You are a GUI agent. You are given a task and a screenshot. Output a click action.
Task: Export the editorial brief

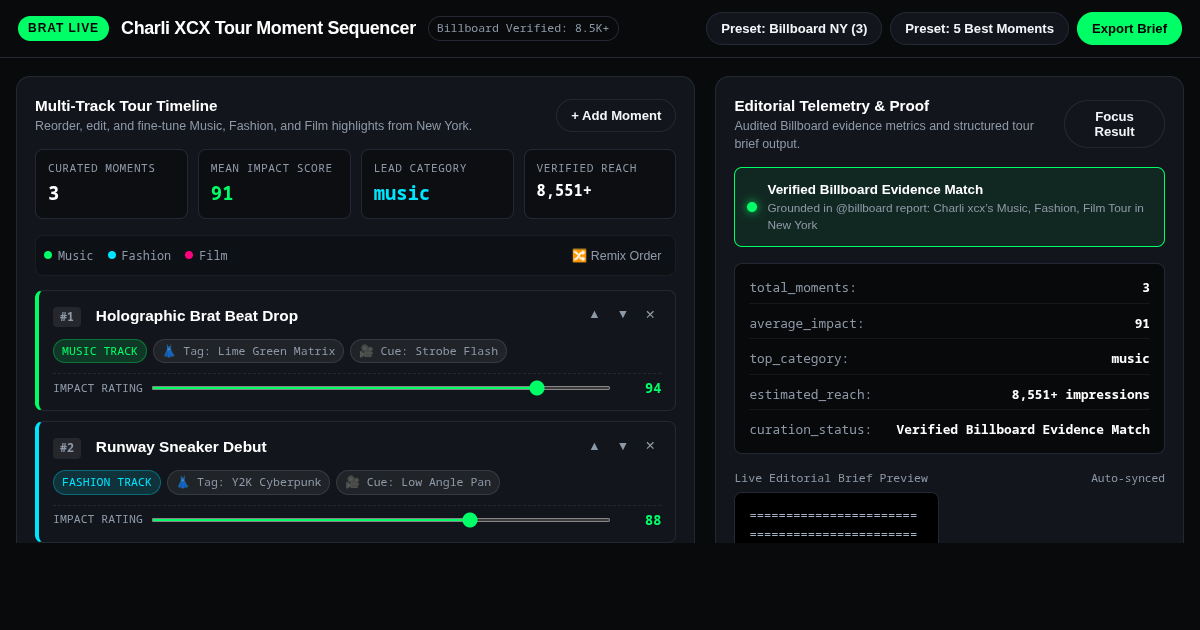pyautogui.click(x=1129, y=28)
